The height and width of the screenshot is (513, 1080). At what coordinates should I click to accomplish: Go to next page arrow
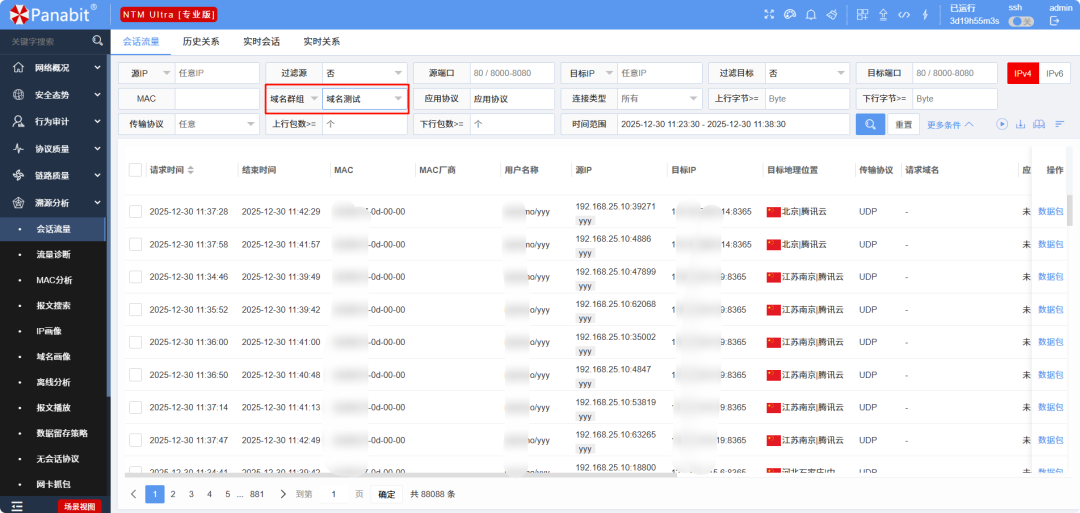tap(283, 494)
